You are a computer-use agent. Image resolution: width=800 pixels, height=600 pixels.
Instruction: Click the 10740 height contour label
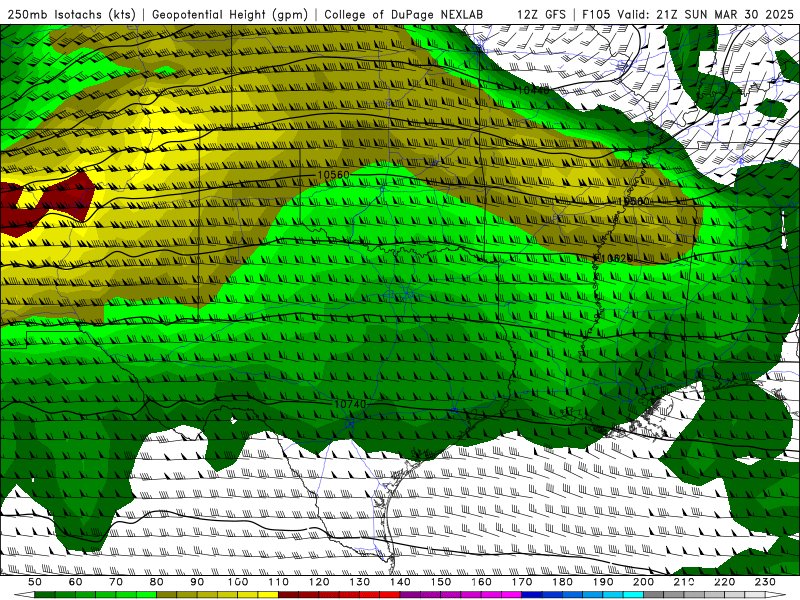[x=350, y=404]
